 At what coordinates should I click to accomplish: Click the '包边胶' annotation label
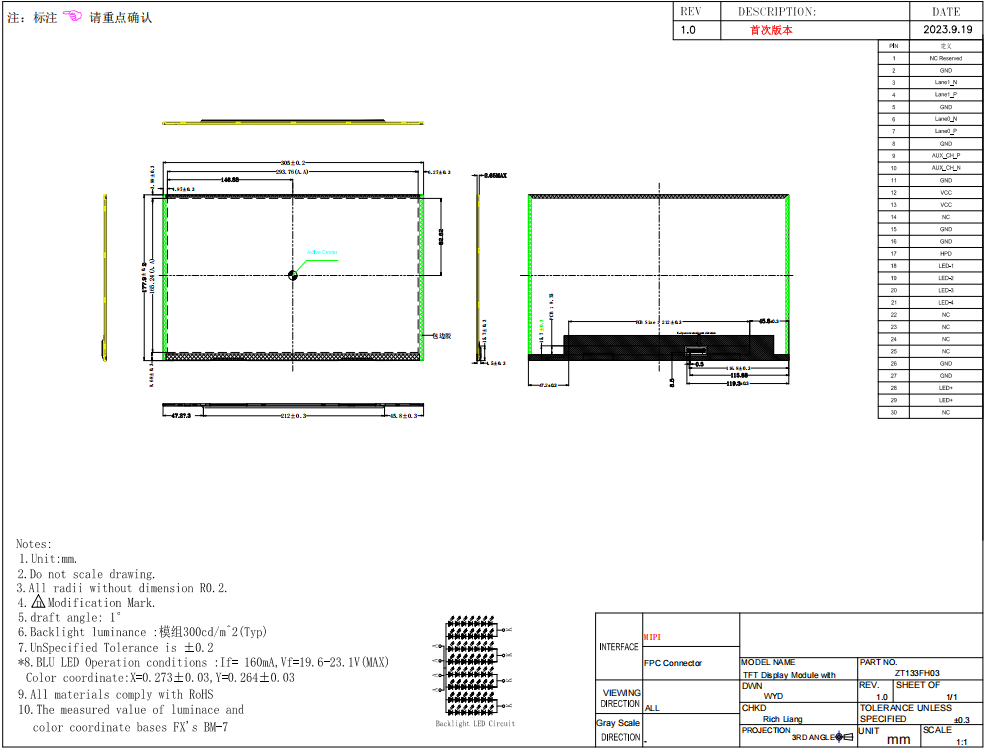(442, 336)
